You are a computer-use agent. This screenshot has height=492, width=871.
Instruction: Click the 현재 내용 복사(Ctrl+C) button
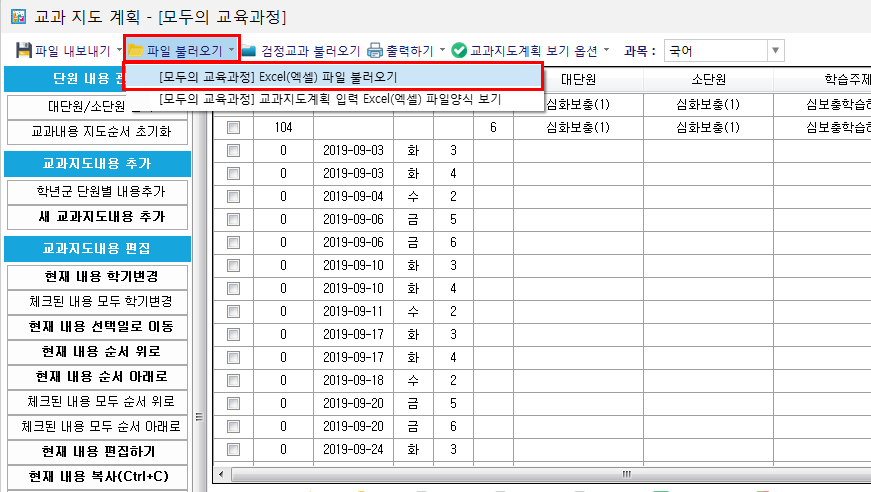(x=98, y=476)
